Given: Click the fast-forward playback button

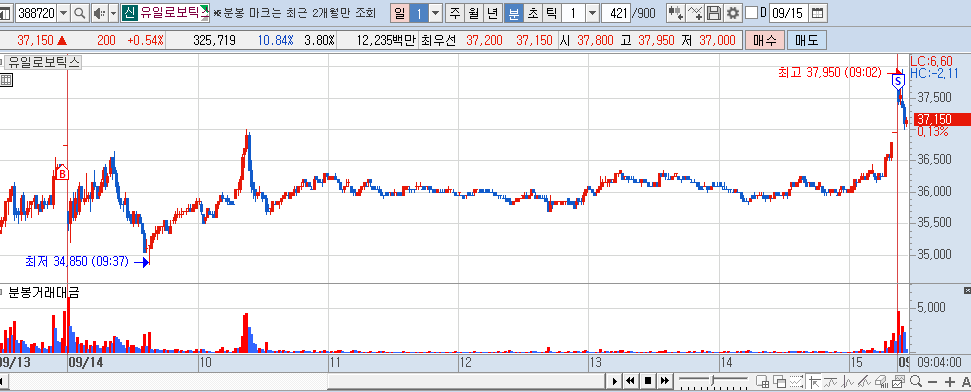Looking at the screenshot, I should click(x=665, y=381).
